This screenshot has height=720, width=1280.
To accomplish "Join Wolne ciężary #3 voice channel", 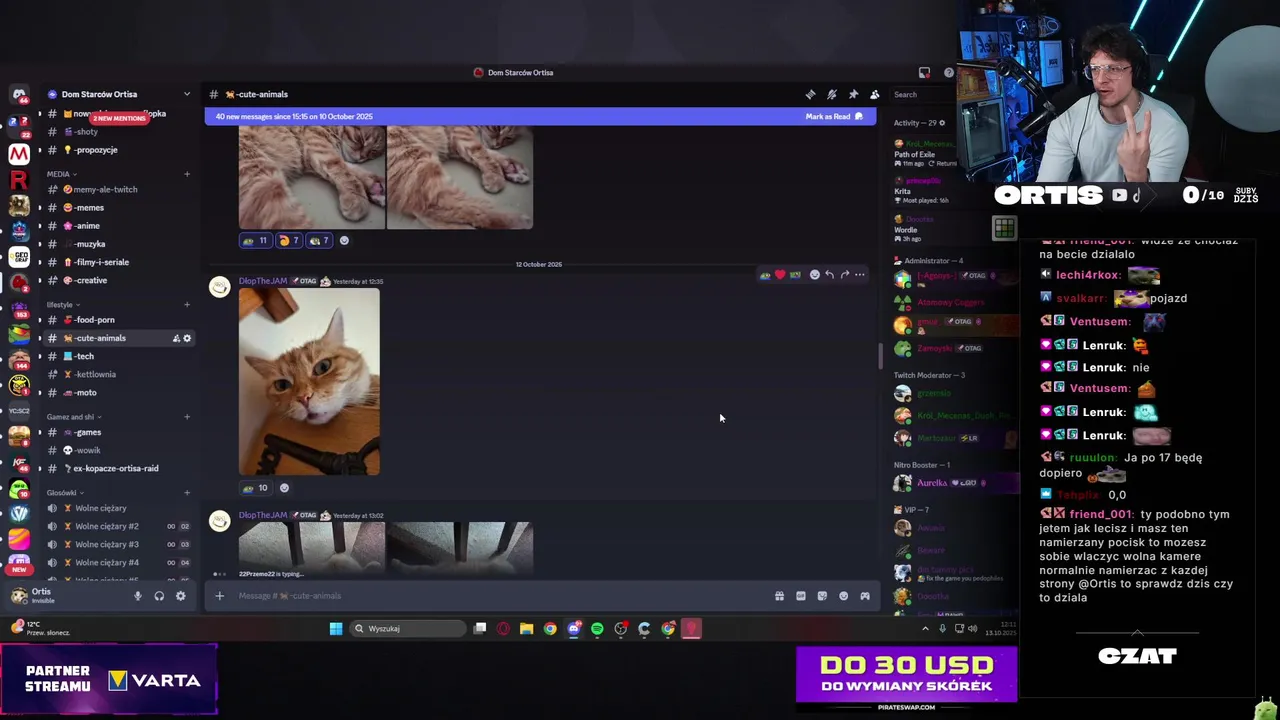I will pyautogui.click(x=118, y=544).
